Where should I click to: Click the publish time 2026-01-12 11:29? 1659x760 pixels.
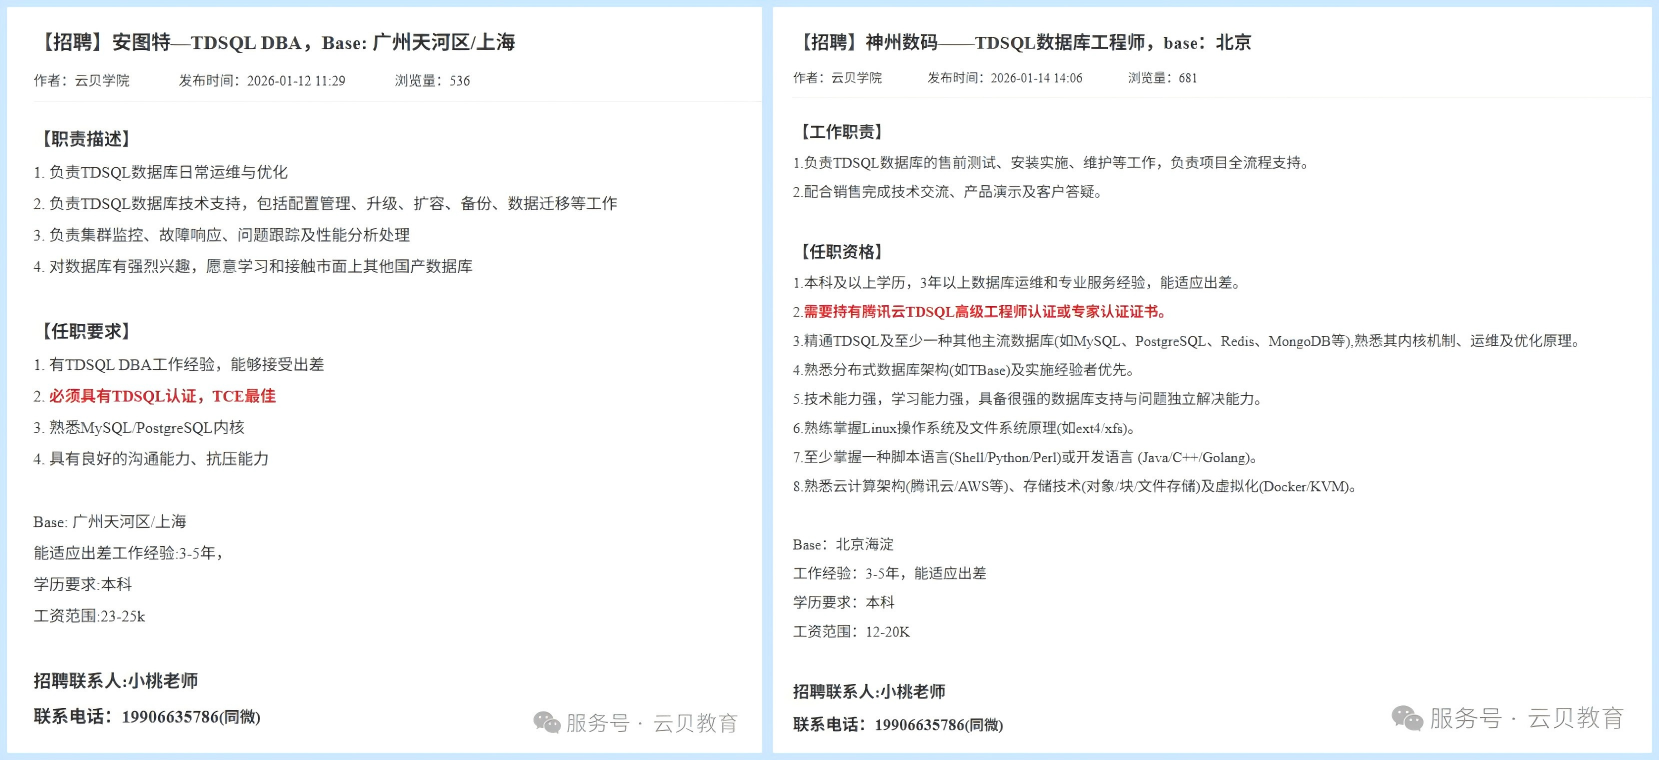[296, 81]
